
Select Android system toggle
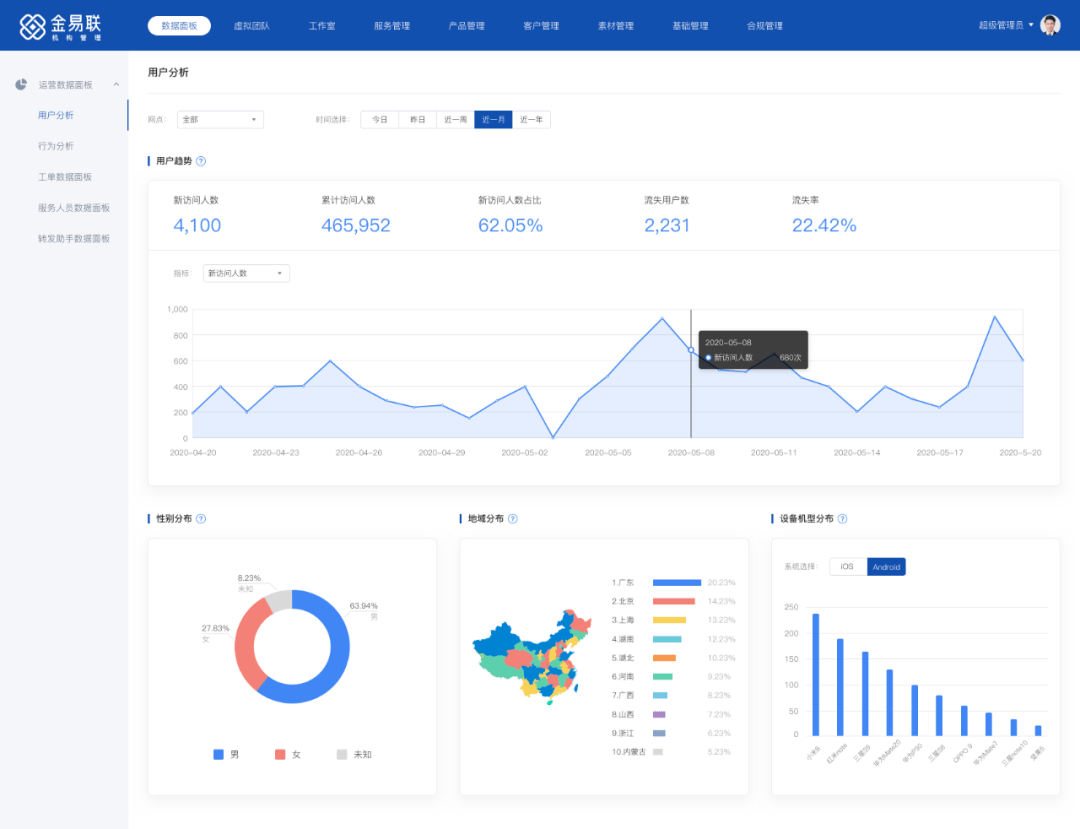tap(886, 567)
